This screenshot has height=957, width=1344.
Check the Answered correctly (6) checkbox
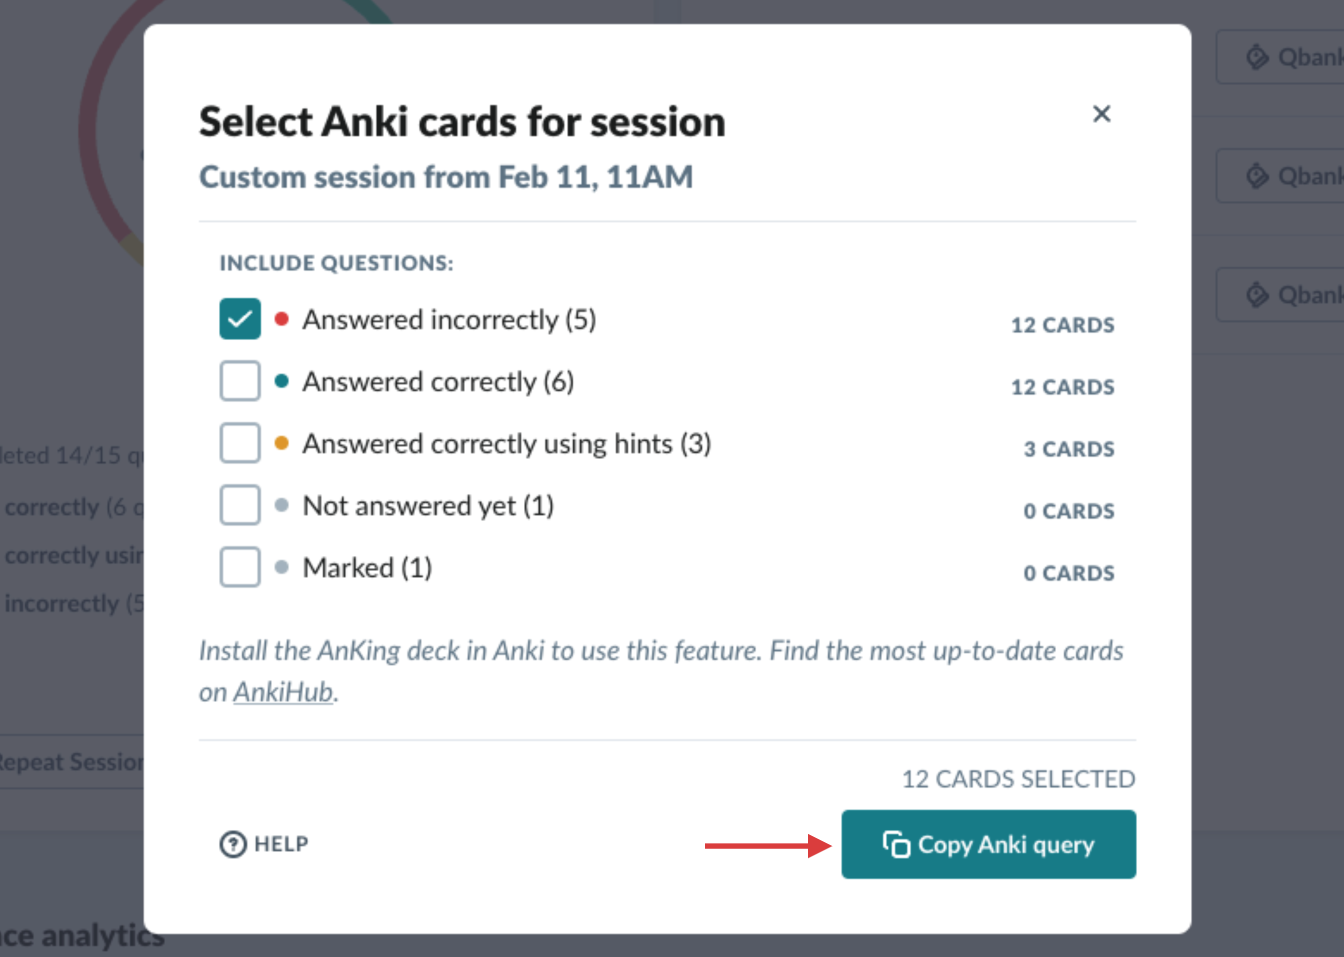(240, 381)
